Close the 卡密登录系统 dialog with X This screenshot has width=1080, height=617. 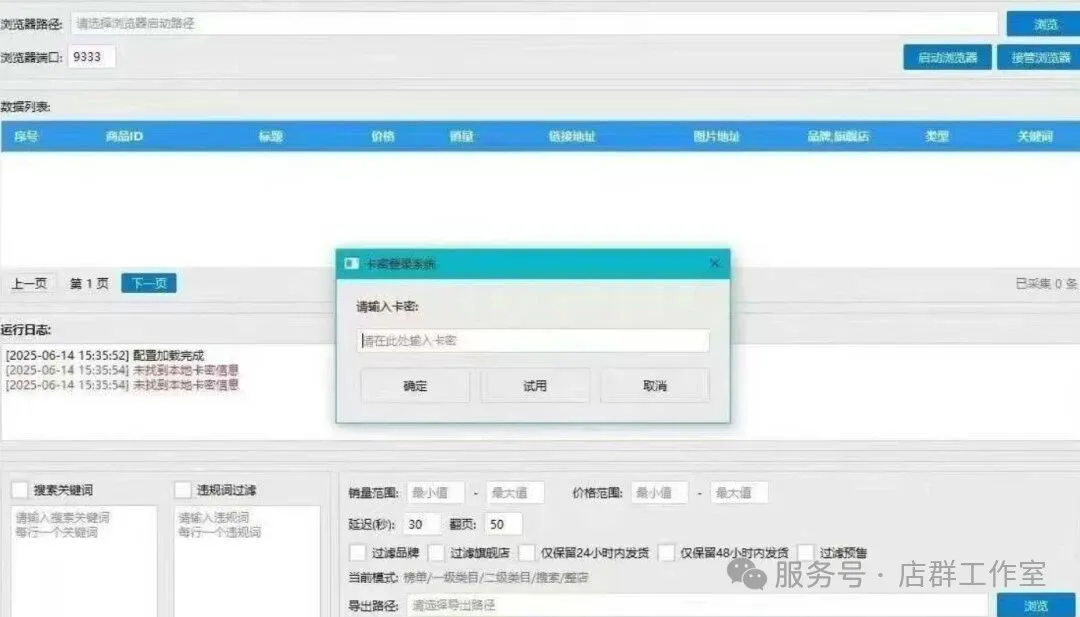tap(714, 264)
